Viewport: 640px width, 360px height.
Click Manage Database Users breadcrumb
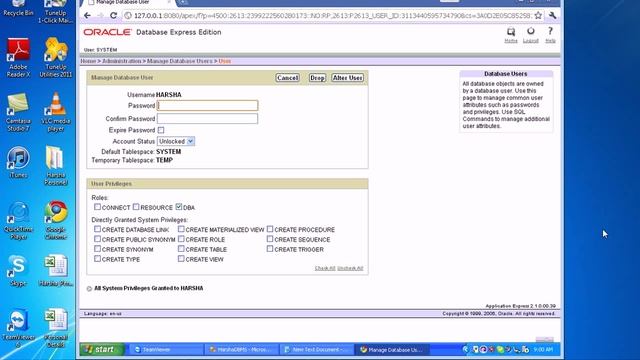[x=180, y=61]
